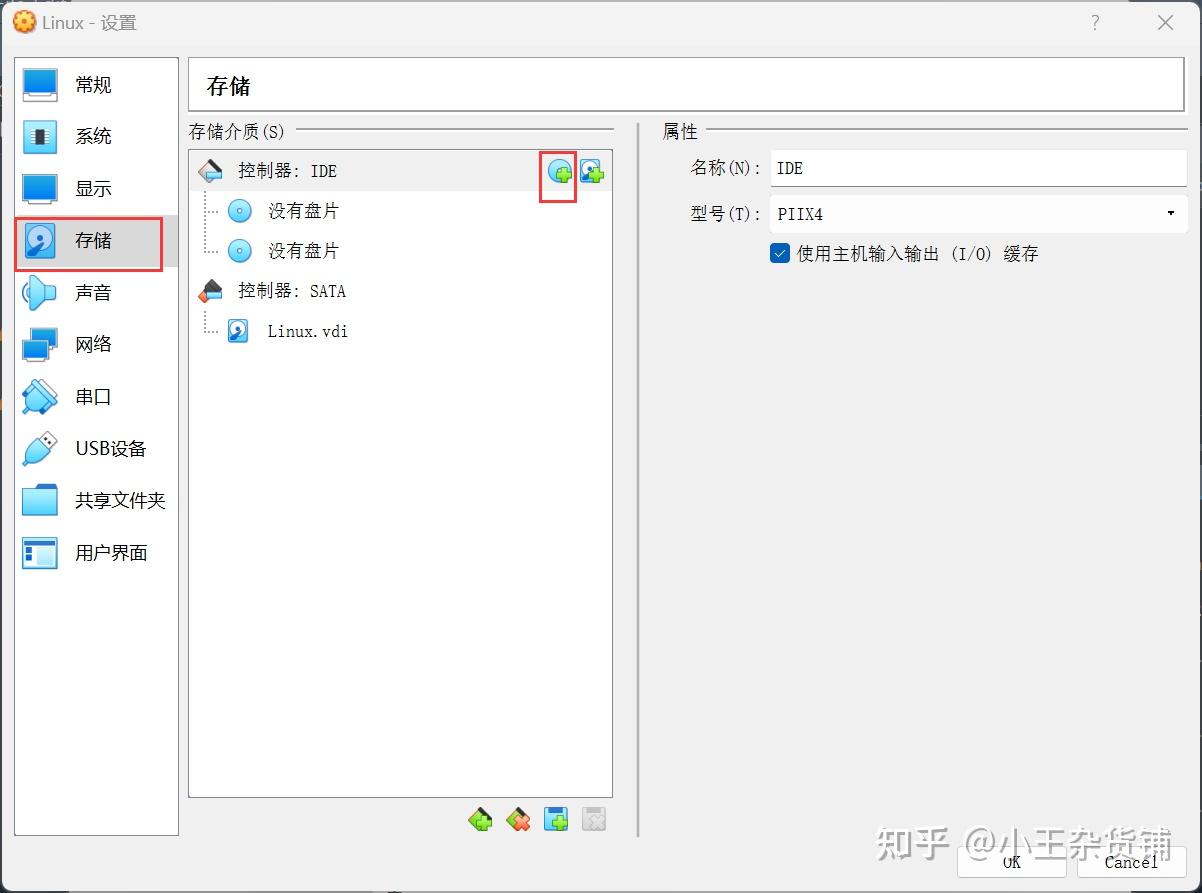Collapse the 控制器: SATA tree branch
The image size is (1202, 893).
[210, 291]
